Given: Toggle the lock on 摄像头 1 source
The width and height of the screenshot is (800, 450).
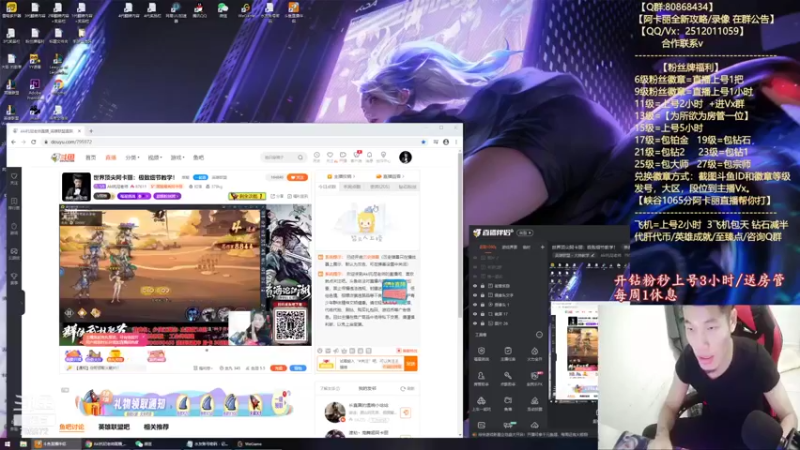Looking at the screenshot, I should pyautogui.click(x=483, y=305).
